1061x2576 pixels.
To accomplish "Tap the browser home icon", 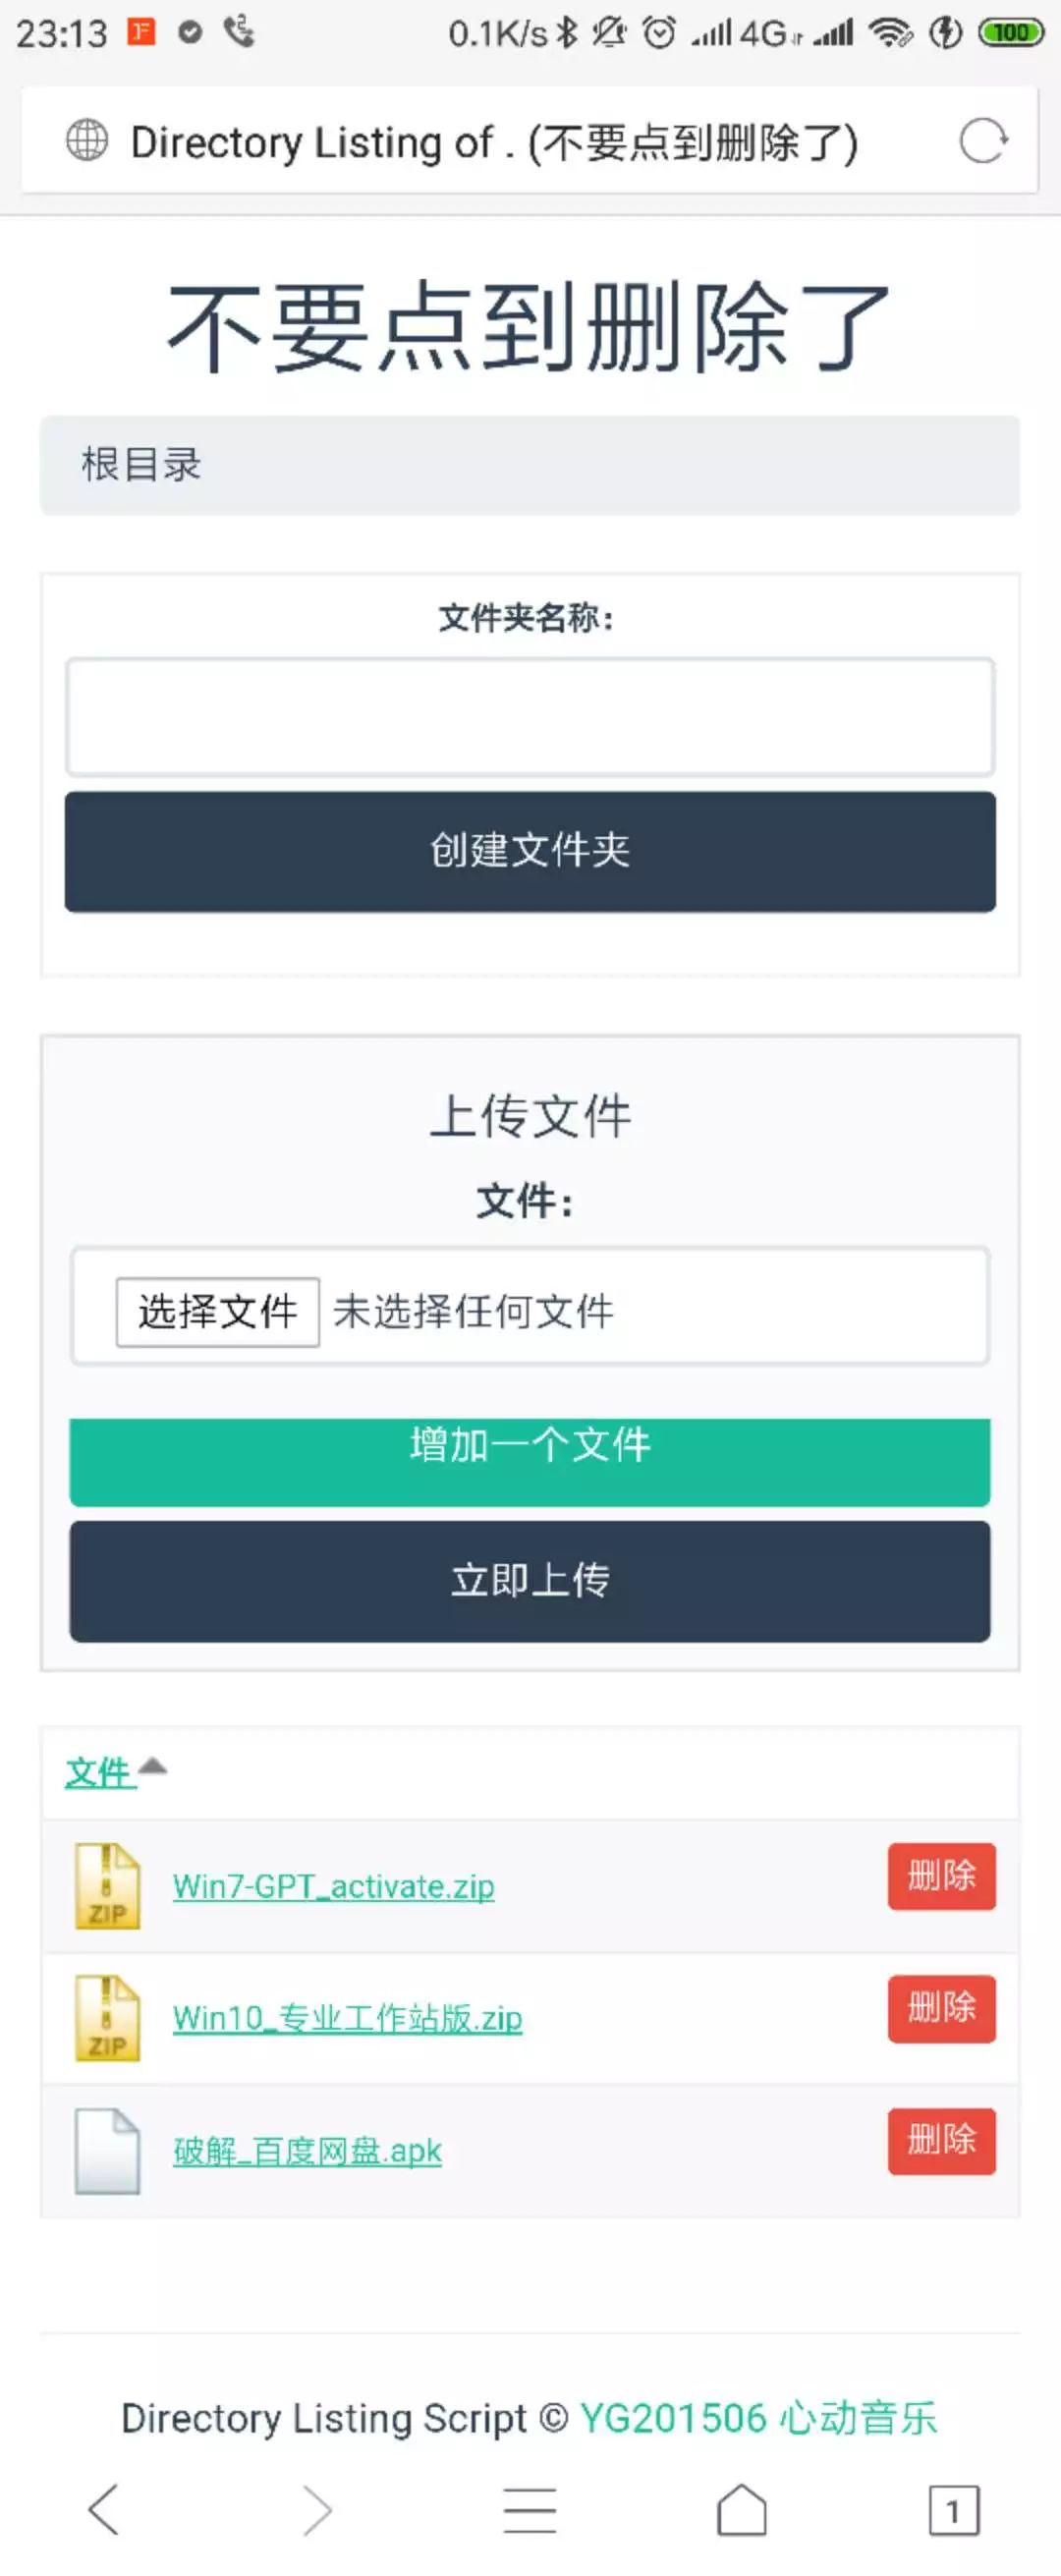I will click(742, 2510).
